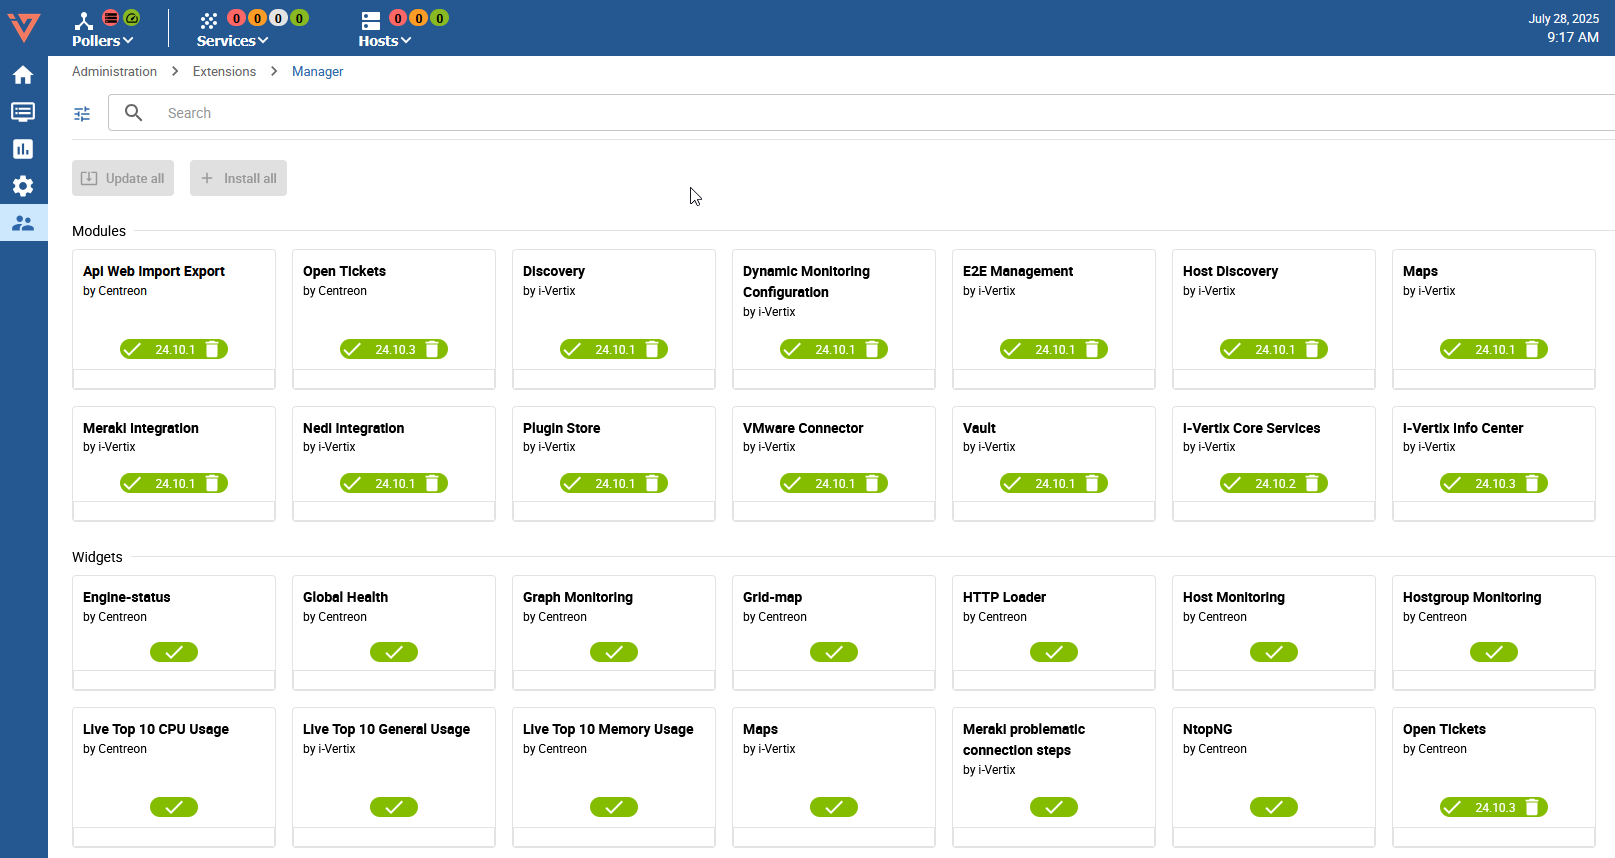
Task: Go to the Administration breadcrumb
Action: 114,72
